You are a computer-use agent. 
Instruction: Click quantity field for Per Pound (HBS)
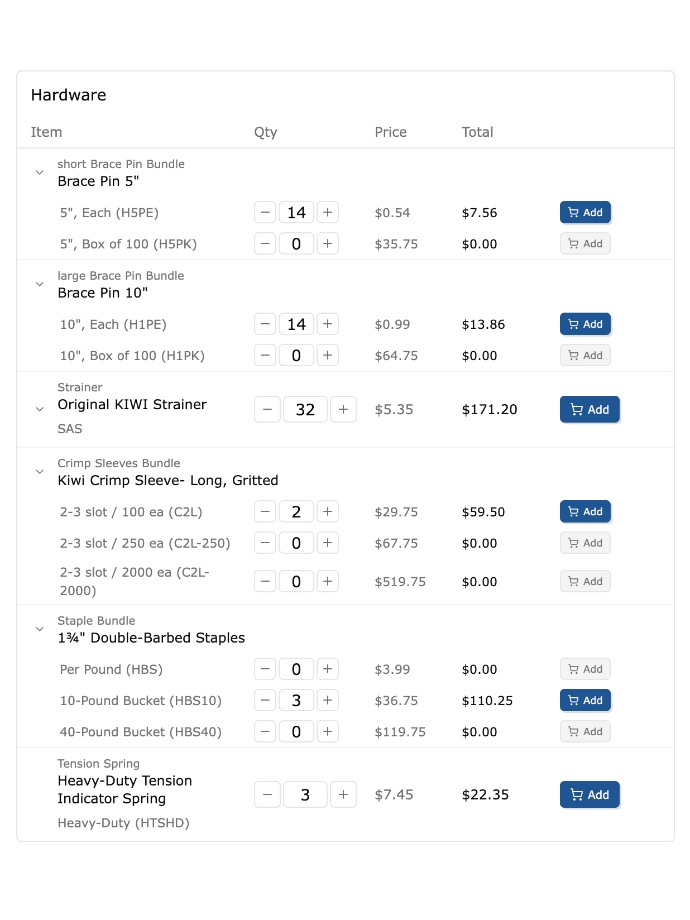click(x=296, y=669)
